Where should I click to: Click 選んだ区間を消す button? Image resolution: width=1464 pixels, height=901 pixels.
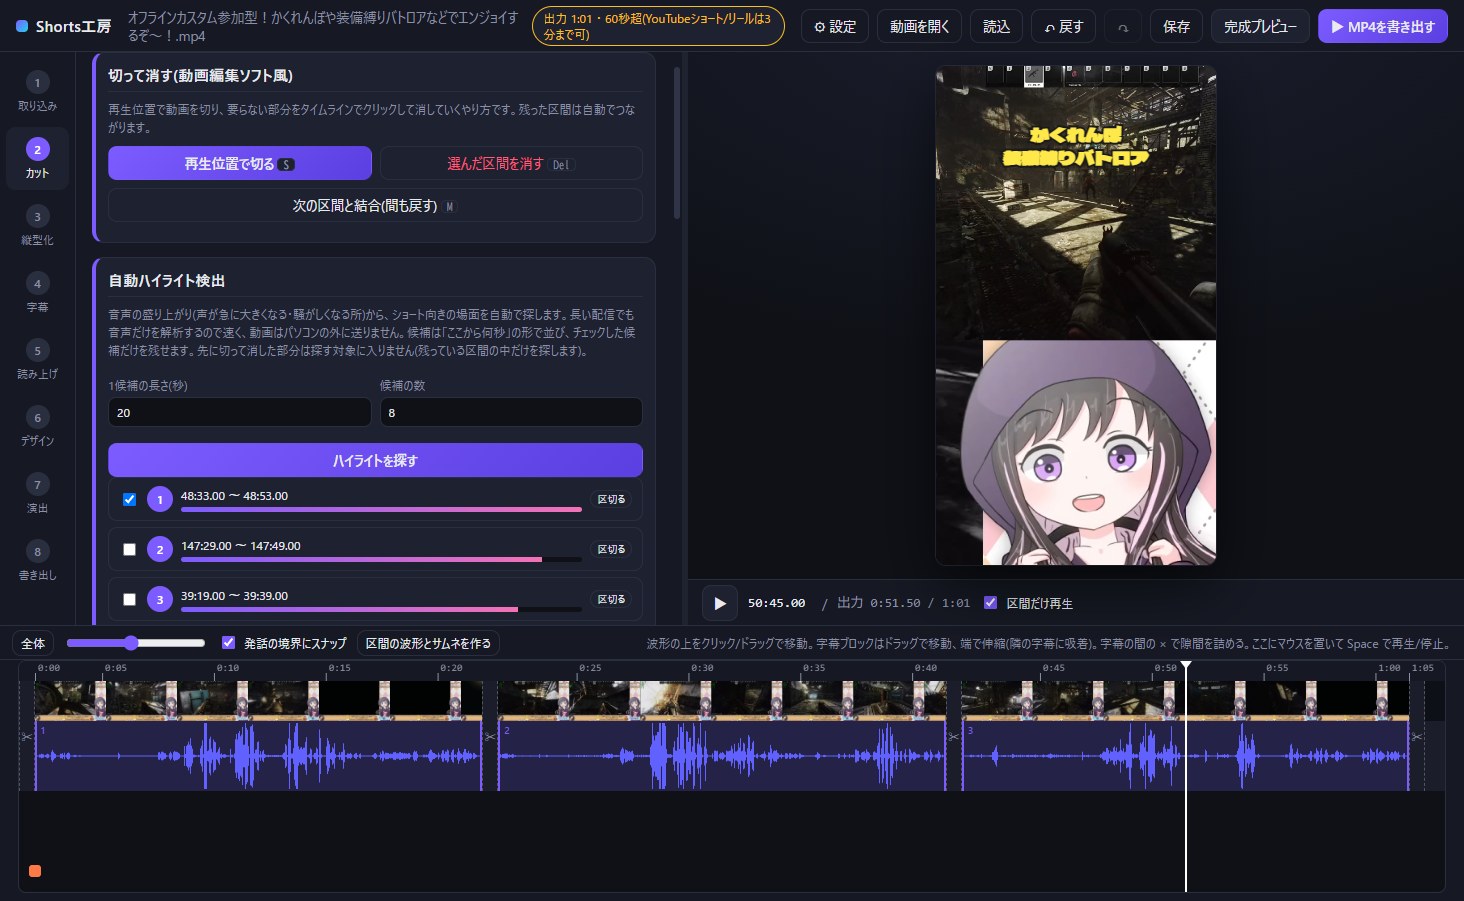(511, 163)
